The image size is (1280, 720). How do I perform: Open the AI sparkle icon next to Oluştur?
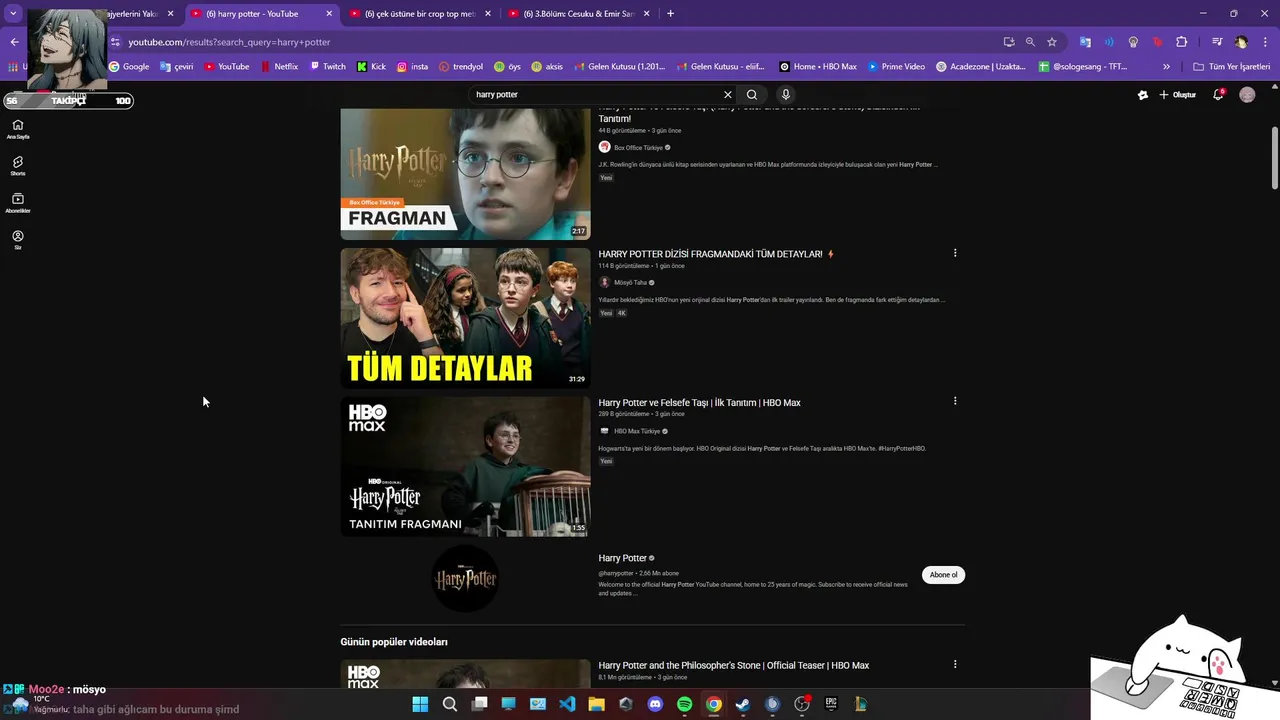point(1143,94)
